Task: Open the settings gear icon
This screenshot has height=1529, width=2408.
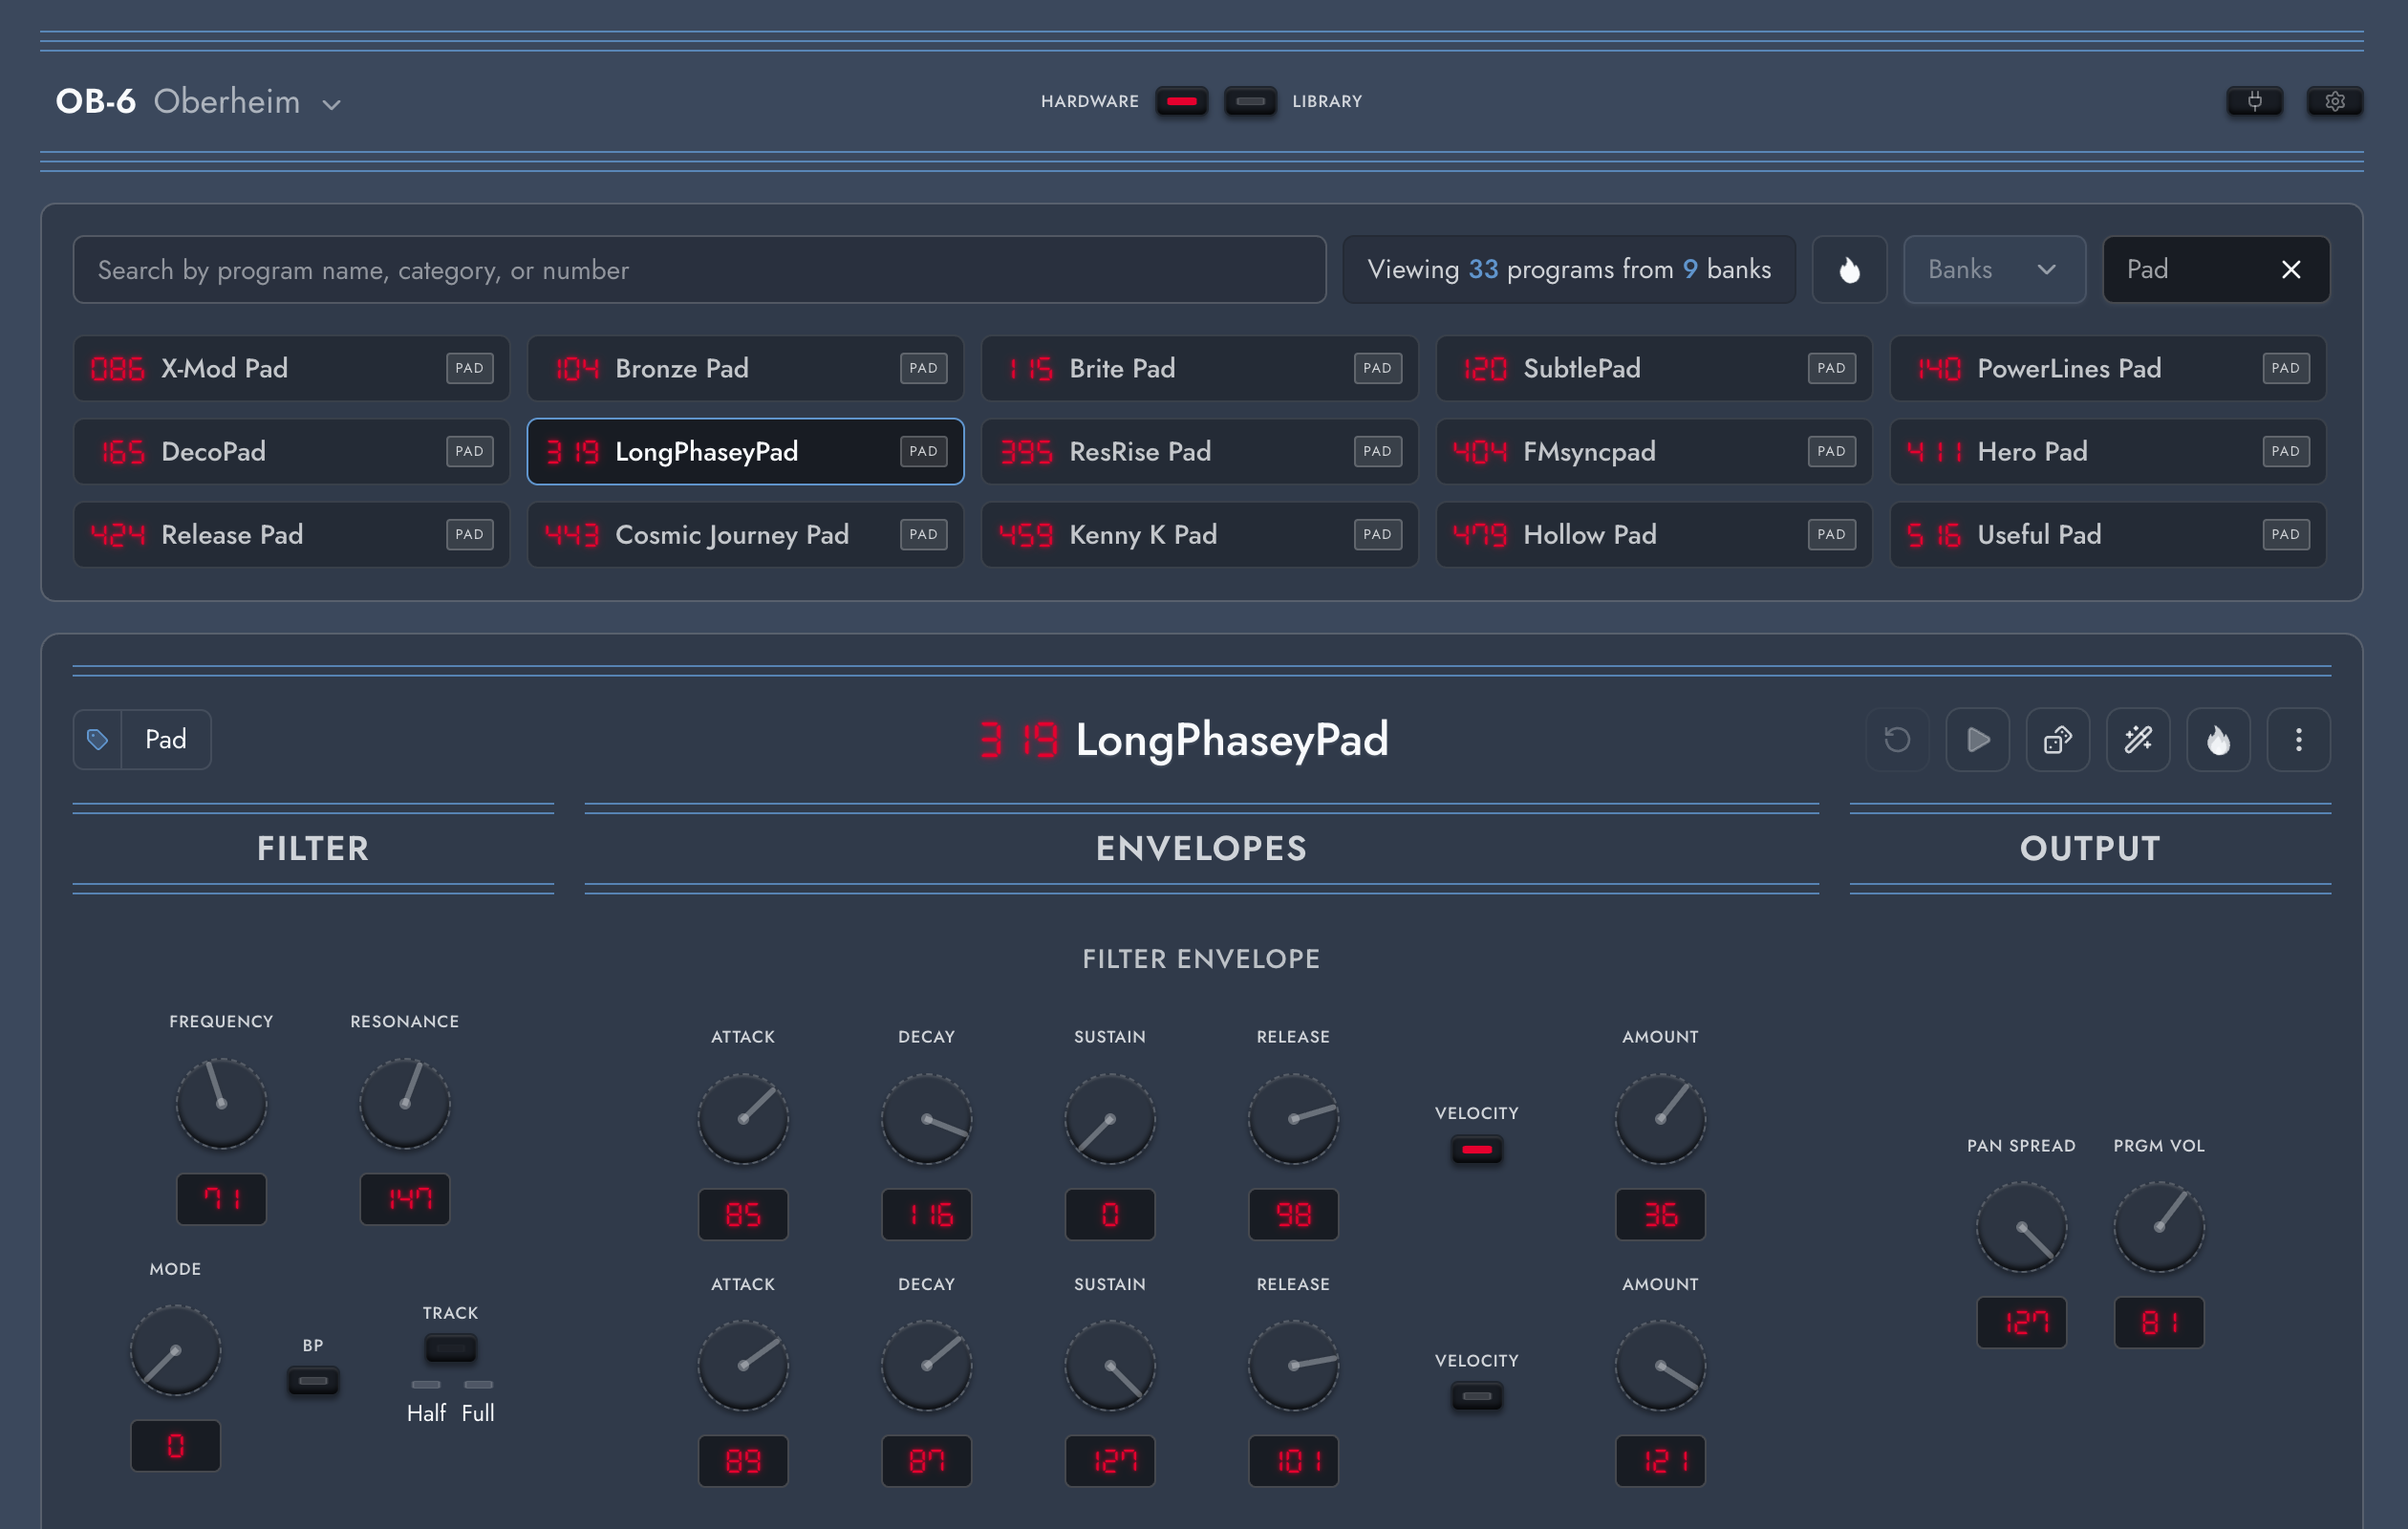Action: click(x=2334, y=101)
